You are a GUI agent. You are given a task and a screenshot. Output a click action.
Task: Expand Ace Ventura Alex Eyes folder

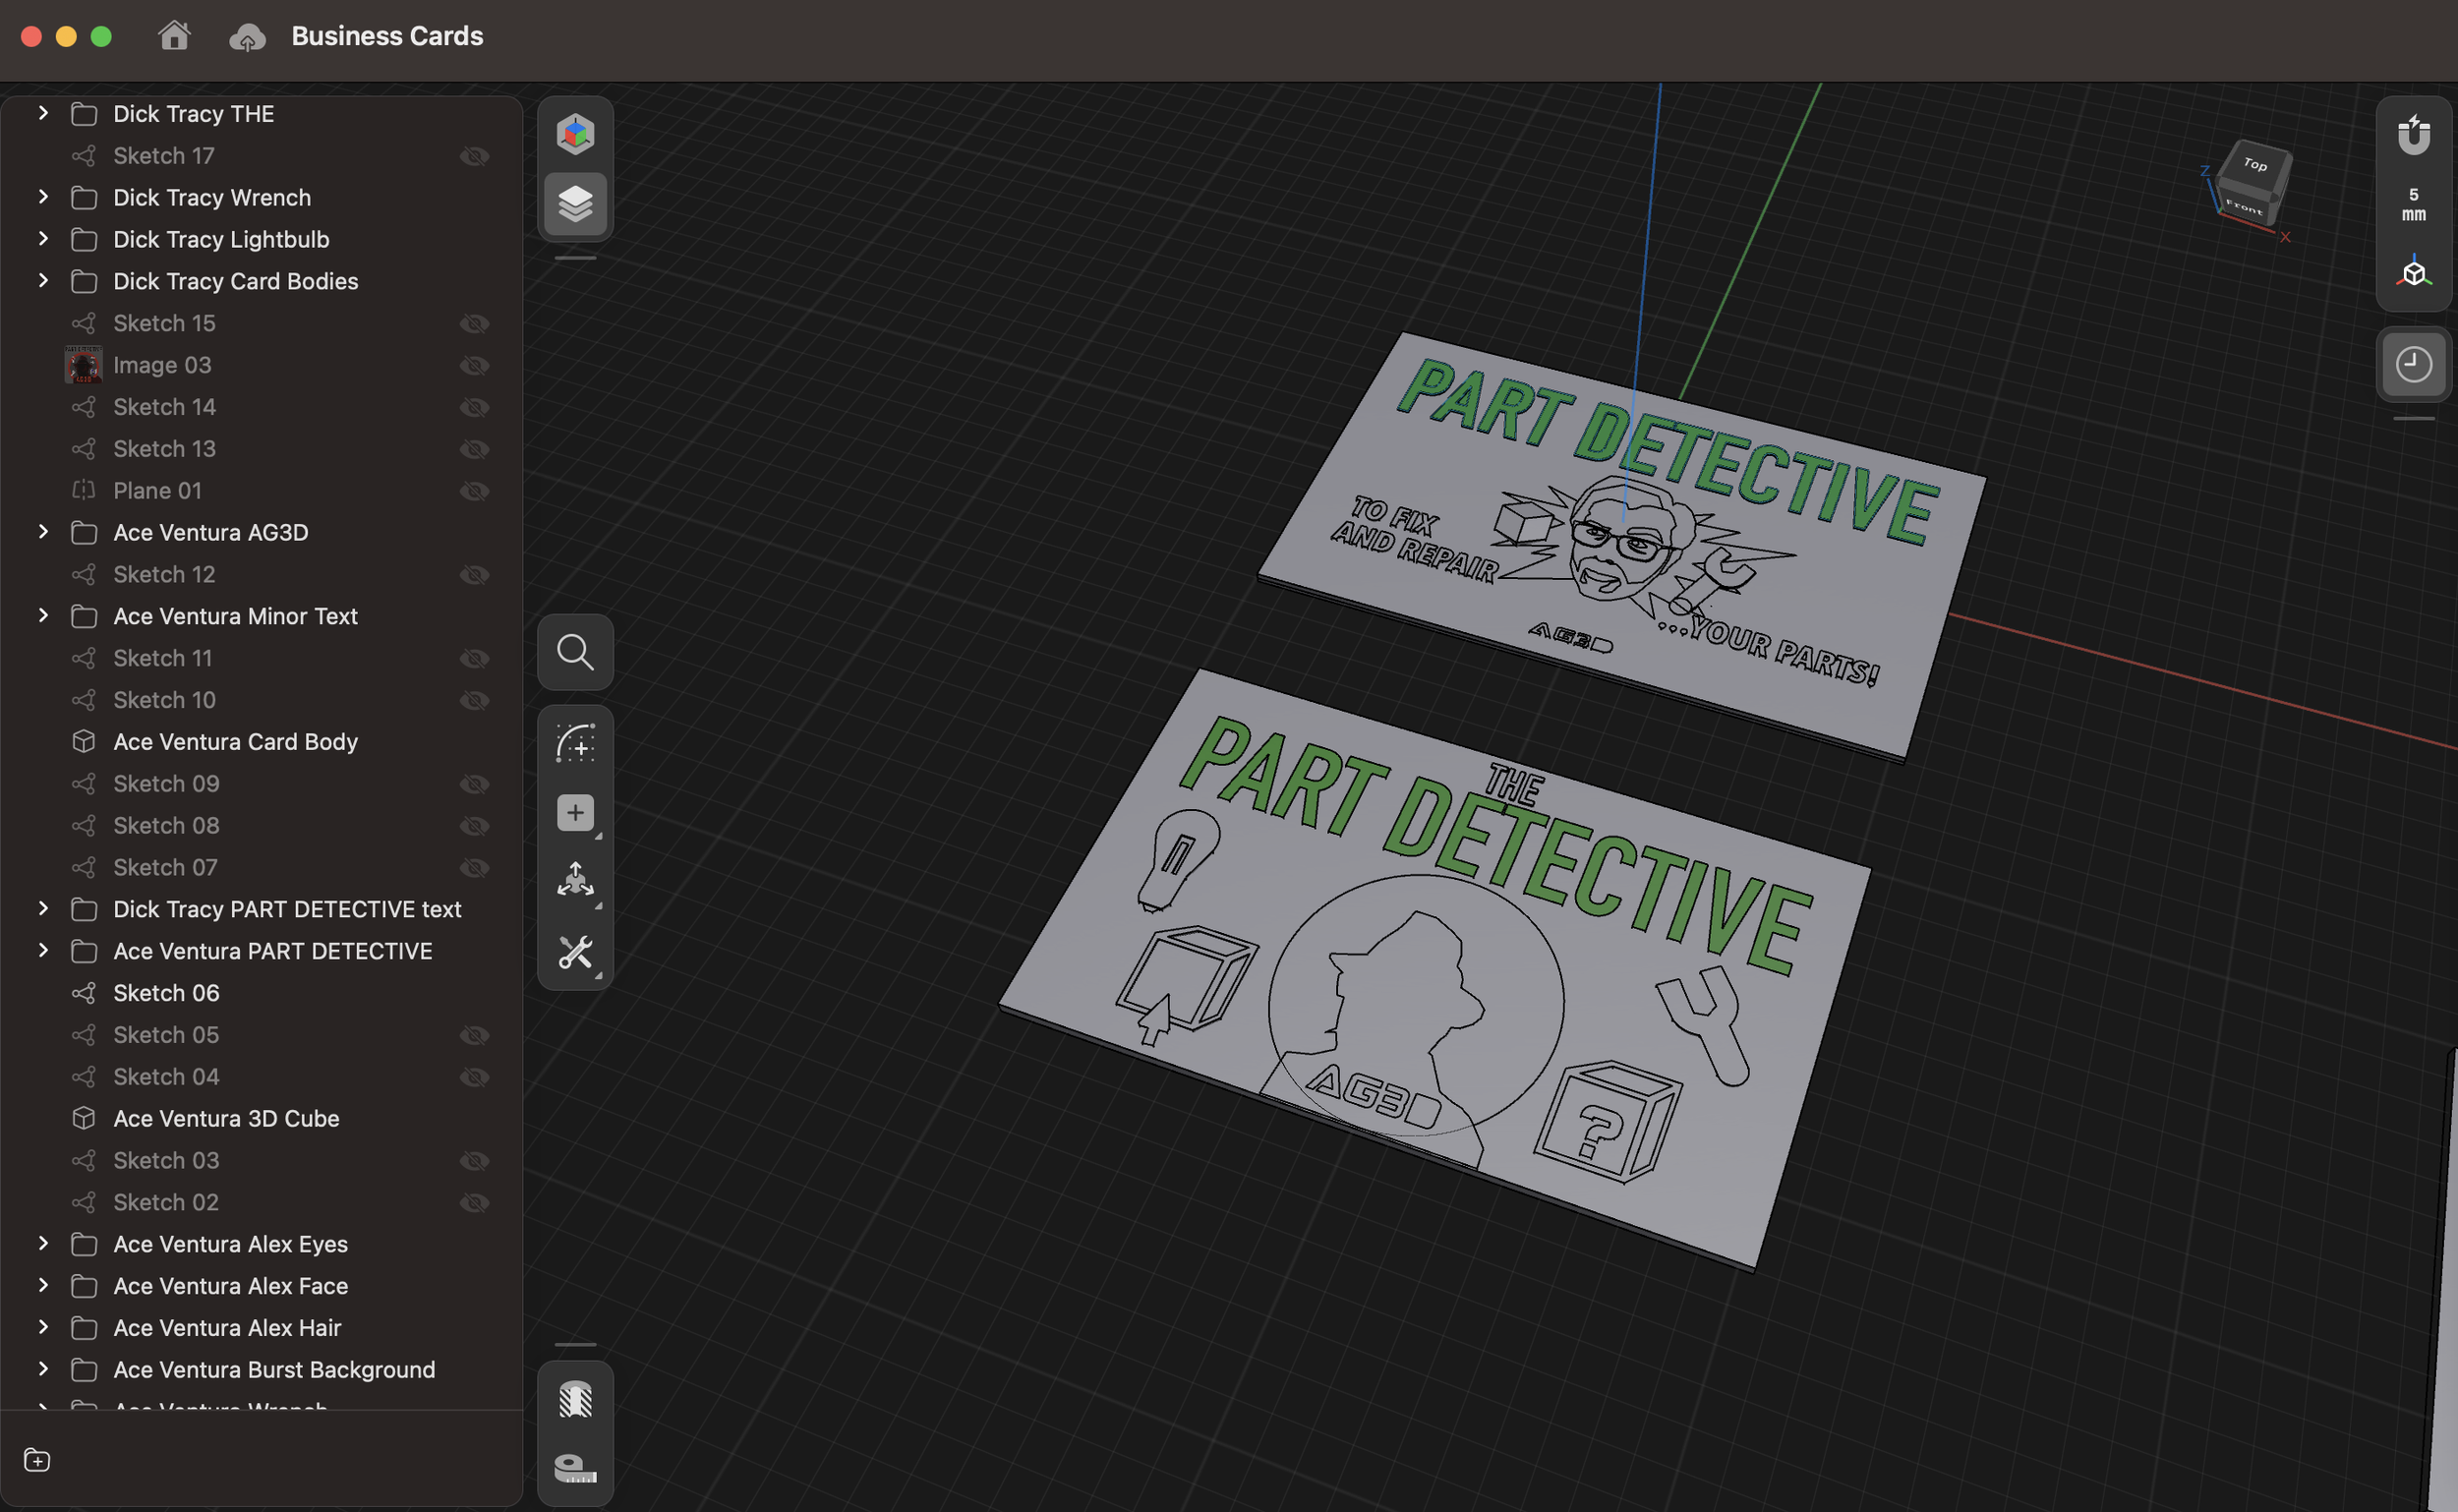[43, 1243]
